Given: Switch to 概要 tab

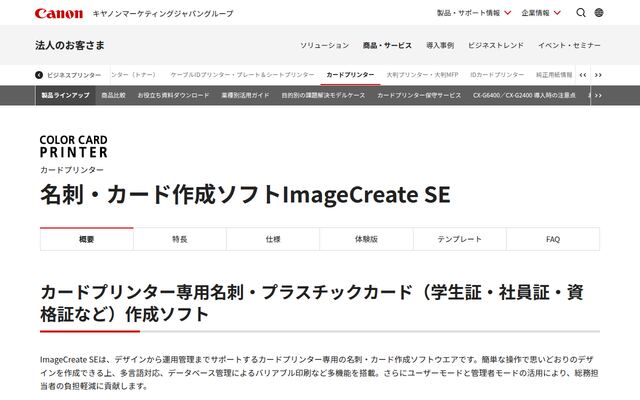Looking at the screenshot, I should coord(87,239).
